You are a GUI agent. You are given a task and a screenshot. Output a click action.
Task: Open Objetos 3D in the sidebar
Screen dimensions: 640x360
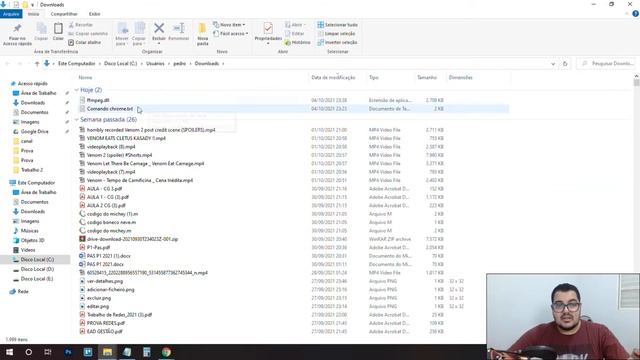(x=32, y=240)
